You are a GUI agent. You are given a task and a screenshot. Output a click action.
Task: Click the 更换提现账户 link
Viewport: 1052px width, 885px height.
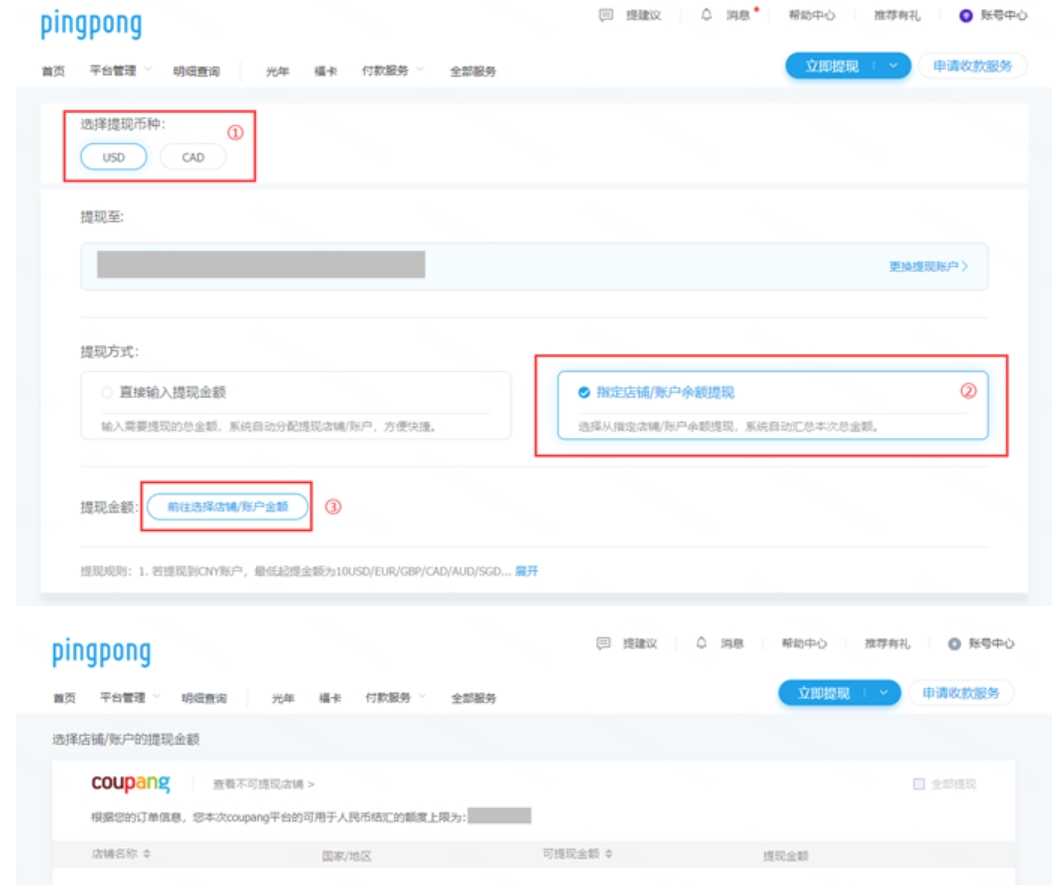pos(927,267)
